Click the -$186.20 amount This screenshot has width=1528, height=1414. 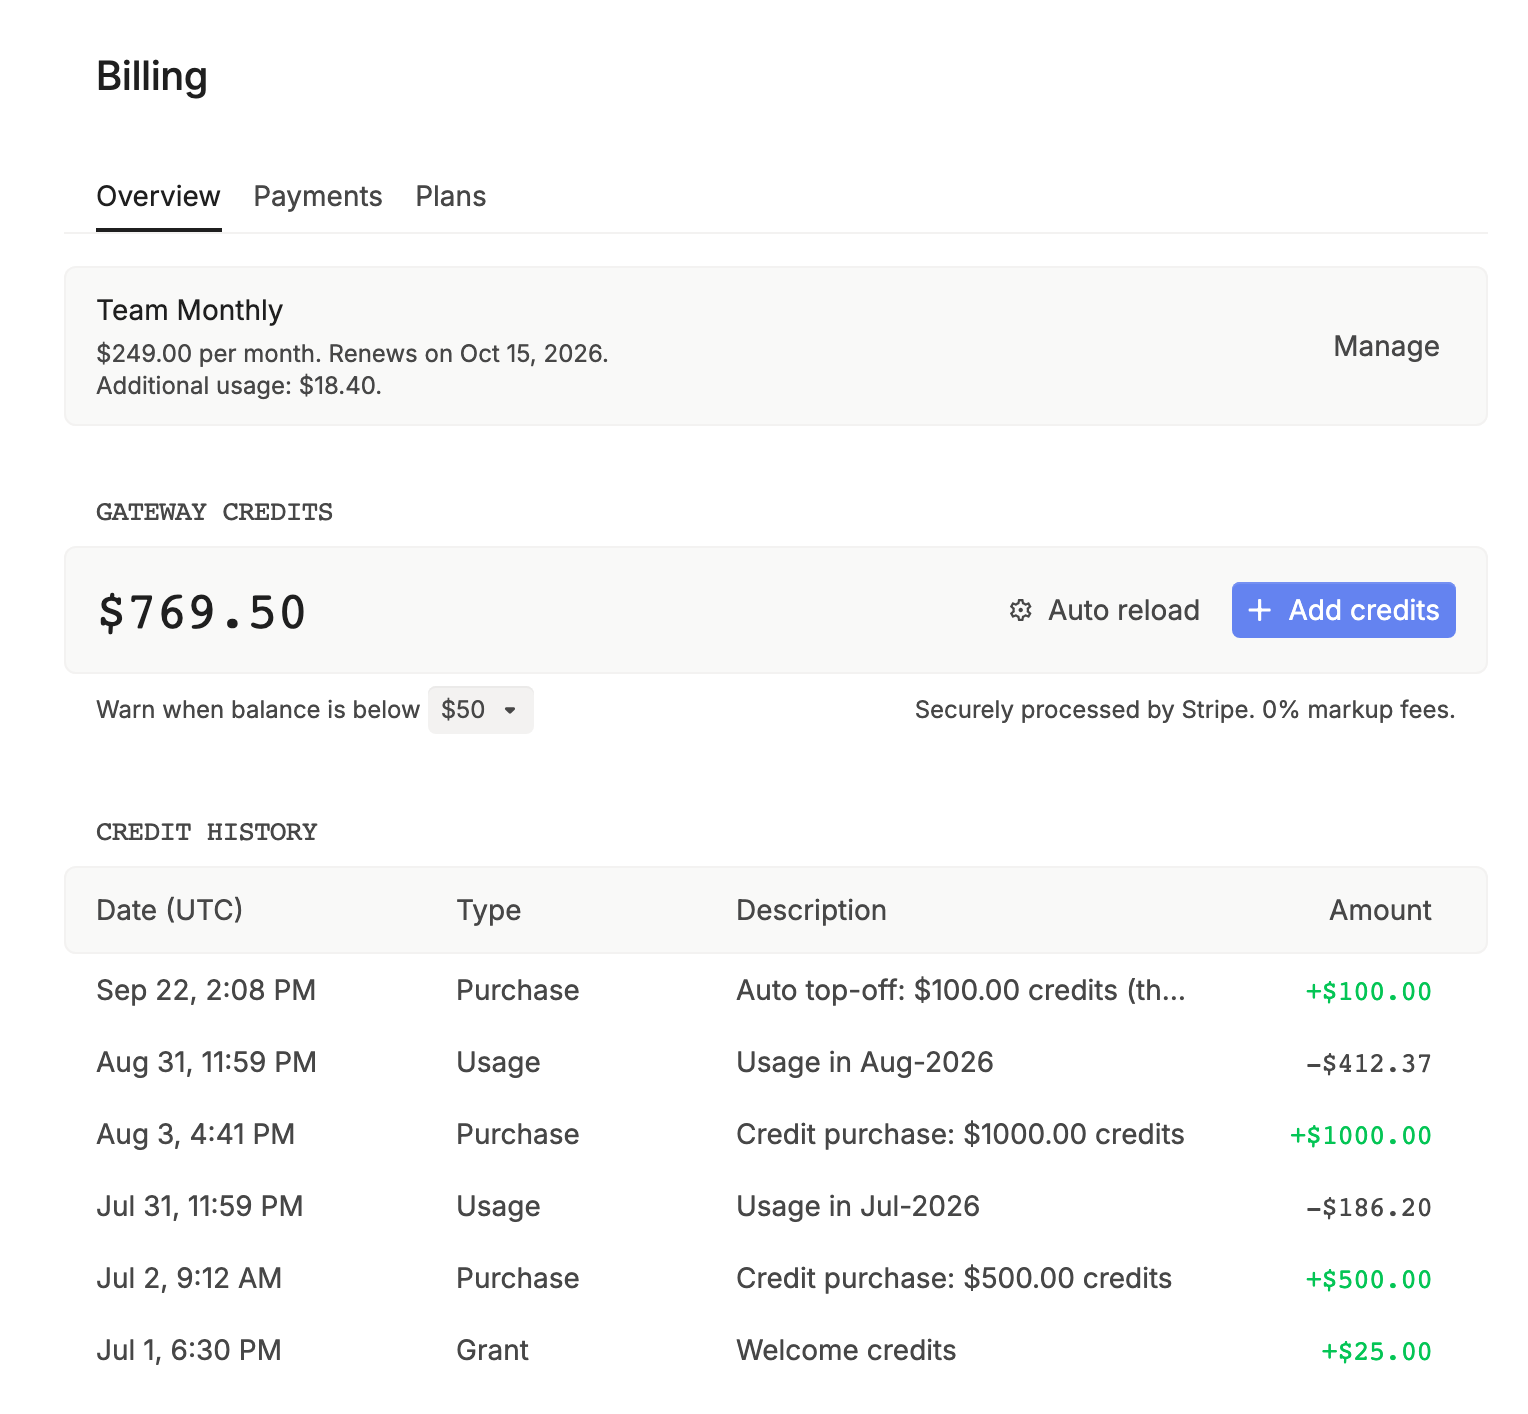tap(1368, 1207)
